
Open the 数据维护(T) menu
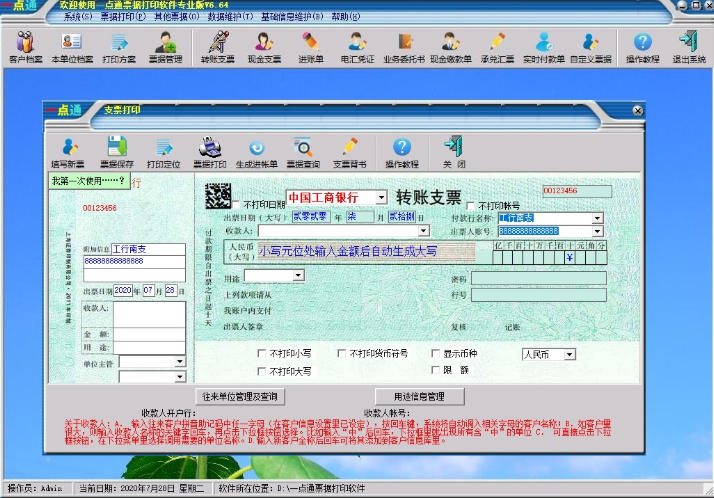click(x=230, y=17)
